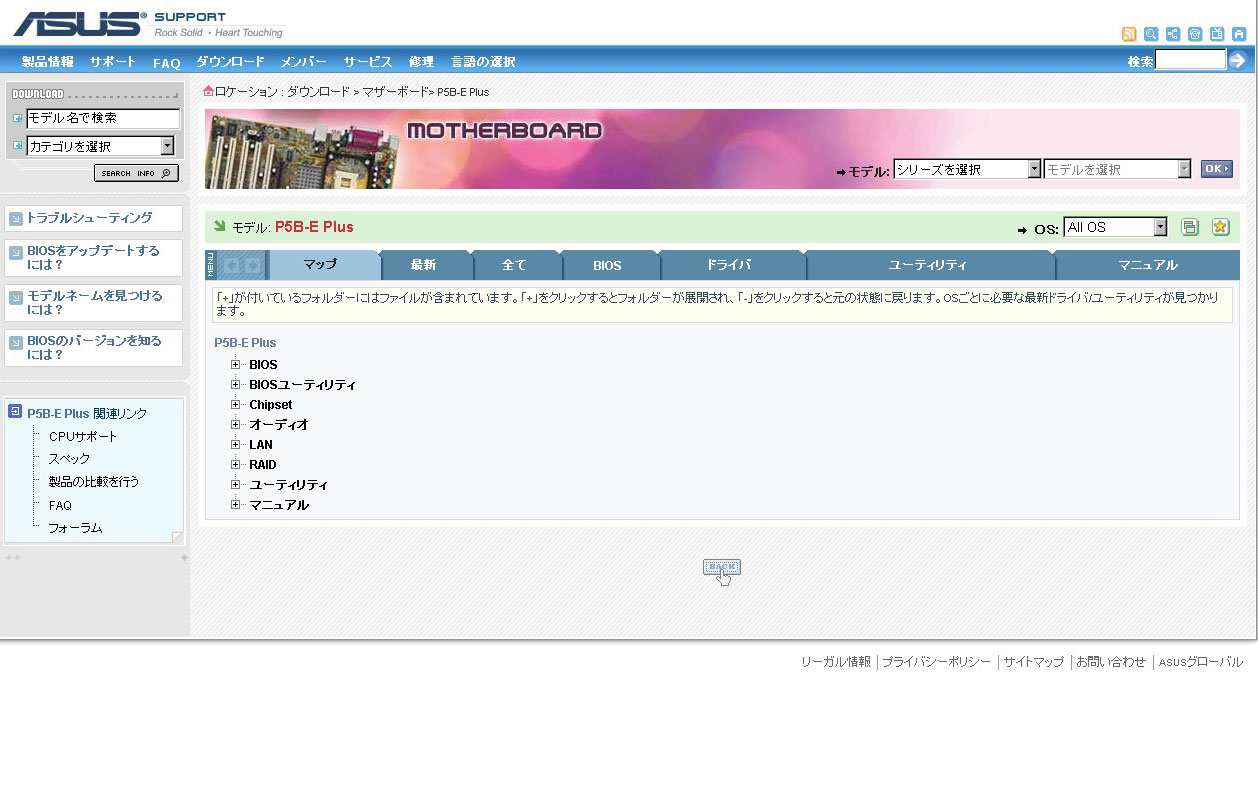The width and height of the screenshot is (1258, 809).
Task: Click the SEARCH INFO button
Action: tap(136, 173)
